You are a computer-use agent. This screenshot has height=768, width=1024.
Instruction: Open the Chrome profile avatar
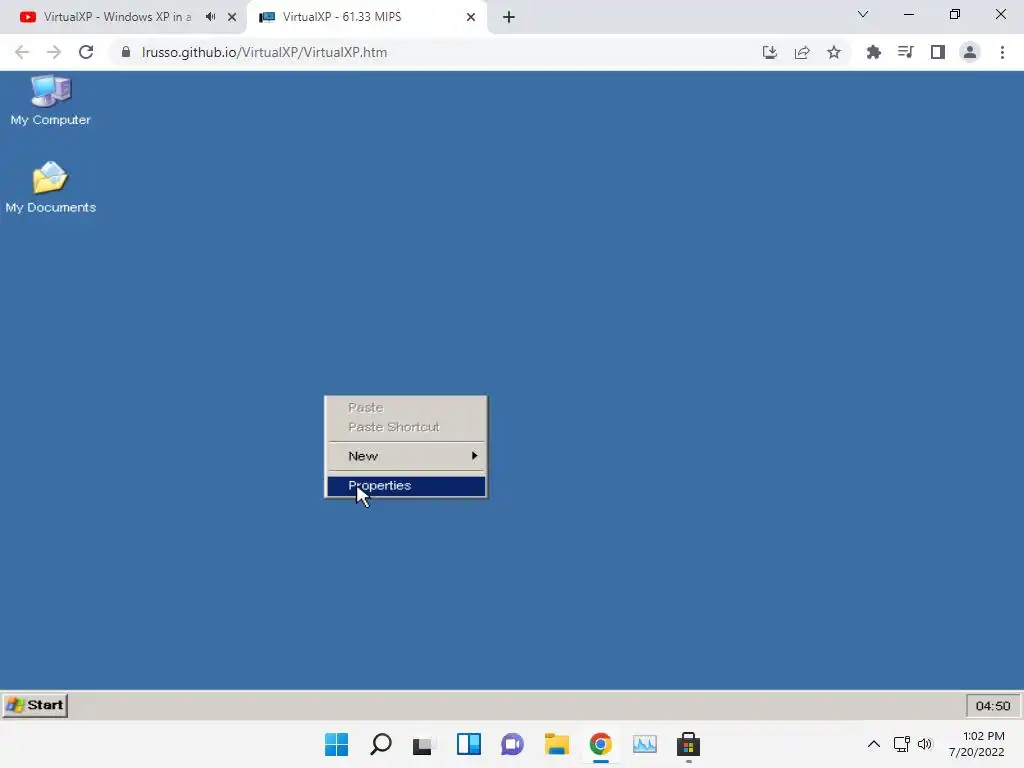(x=970, y=52)
